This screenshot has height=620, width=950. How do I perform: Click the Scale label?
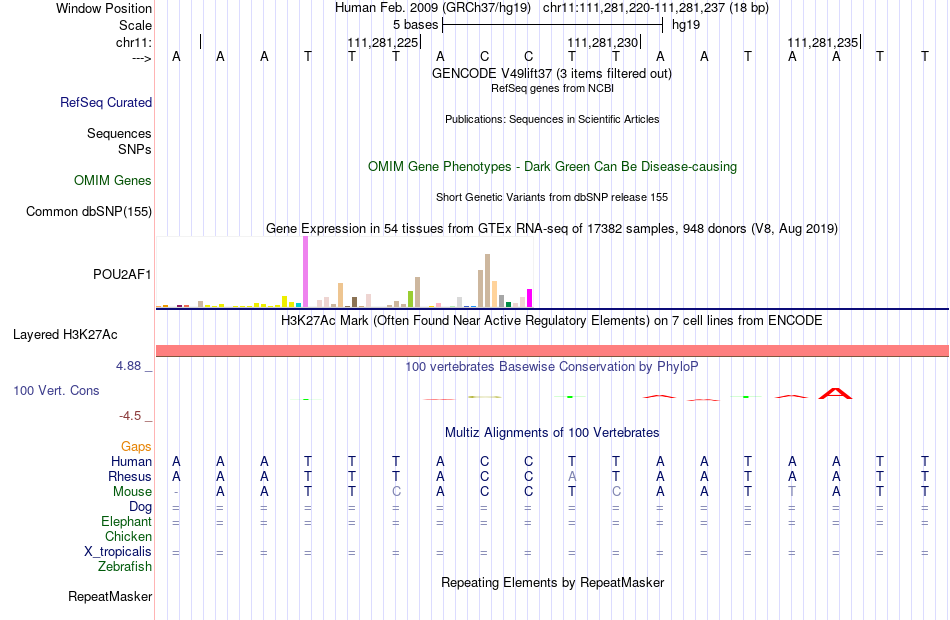136,25
